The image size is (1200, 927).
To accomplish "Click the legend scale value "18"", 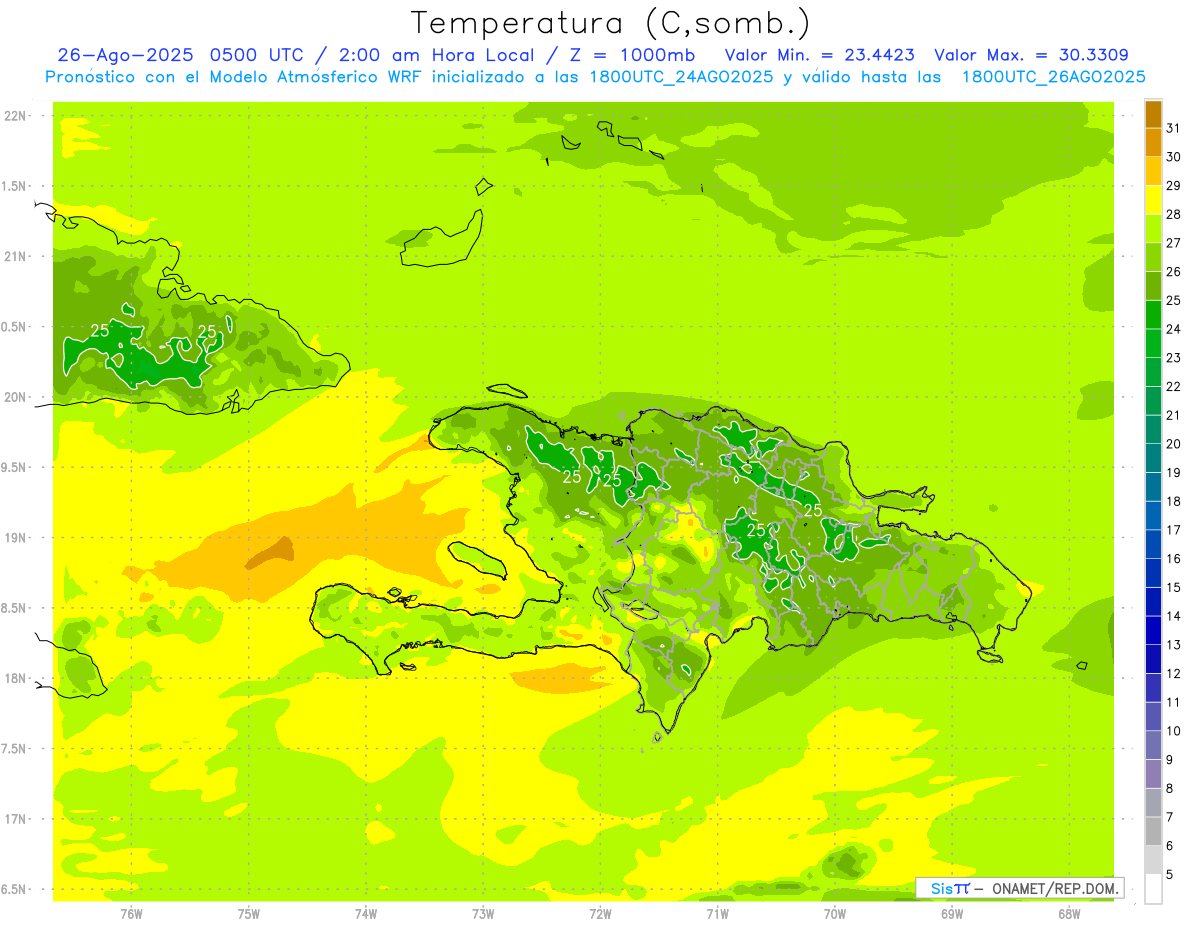I will pos(1174,501).
